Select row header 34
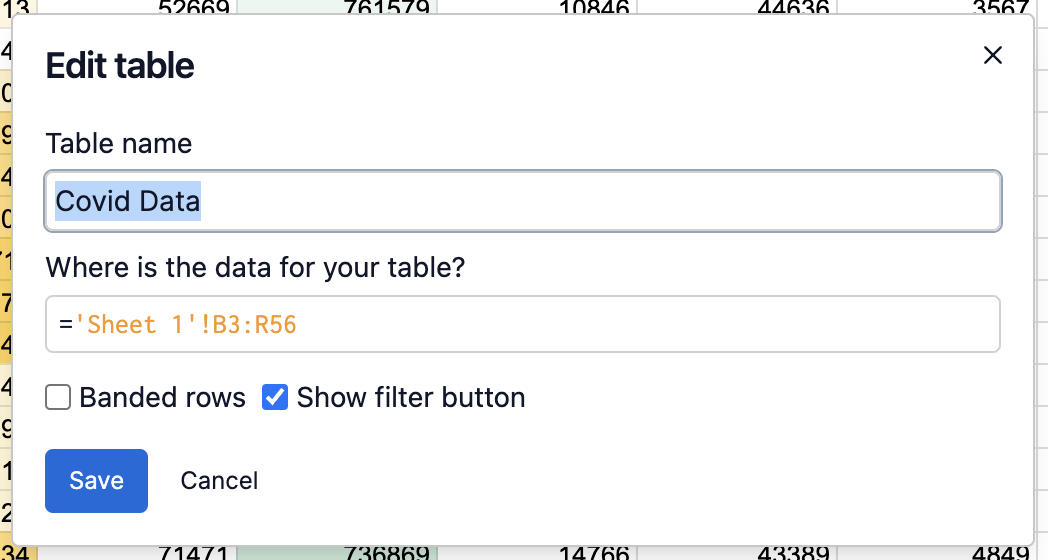Screen dimensions: 1048x560 tap(18, 553)
